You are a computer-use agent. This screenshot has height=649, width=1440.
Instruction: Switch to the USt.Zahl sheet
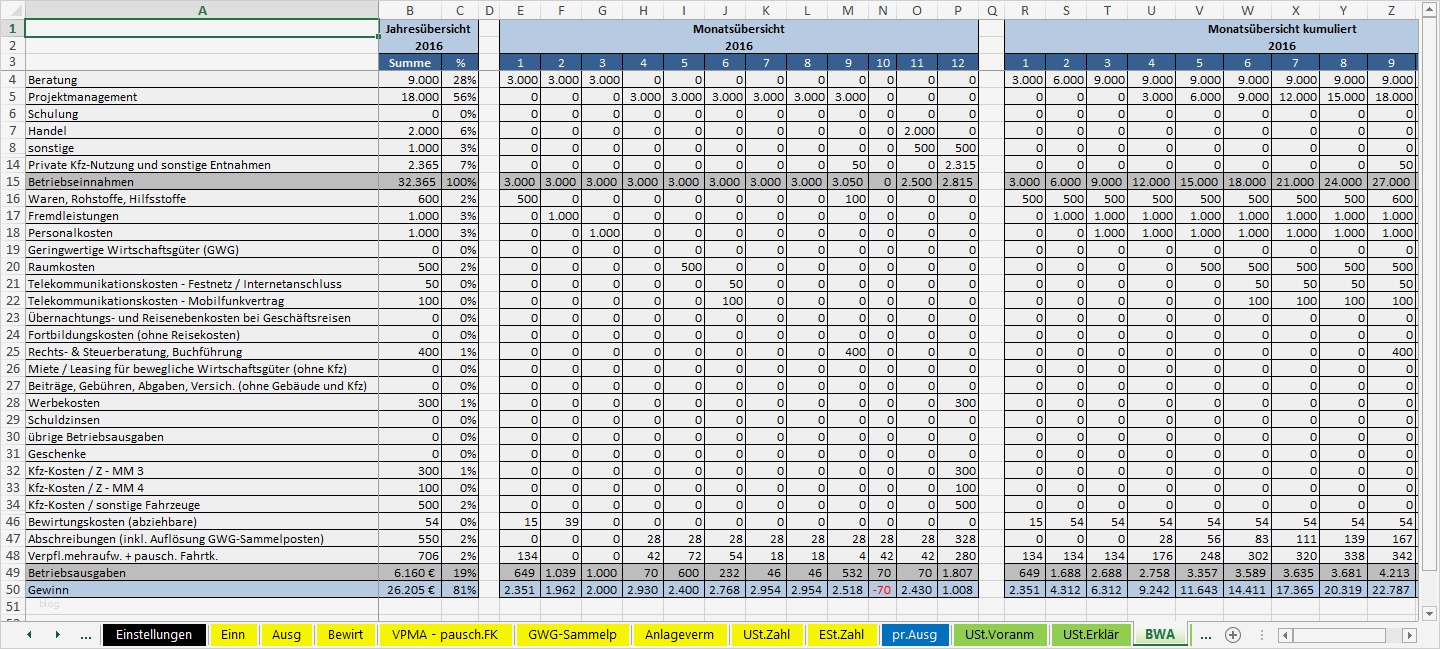765,634
